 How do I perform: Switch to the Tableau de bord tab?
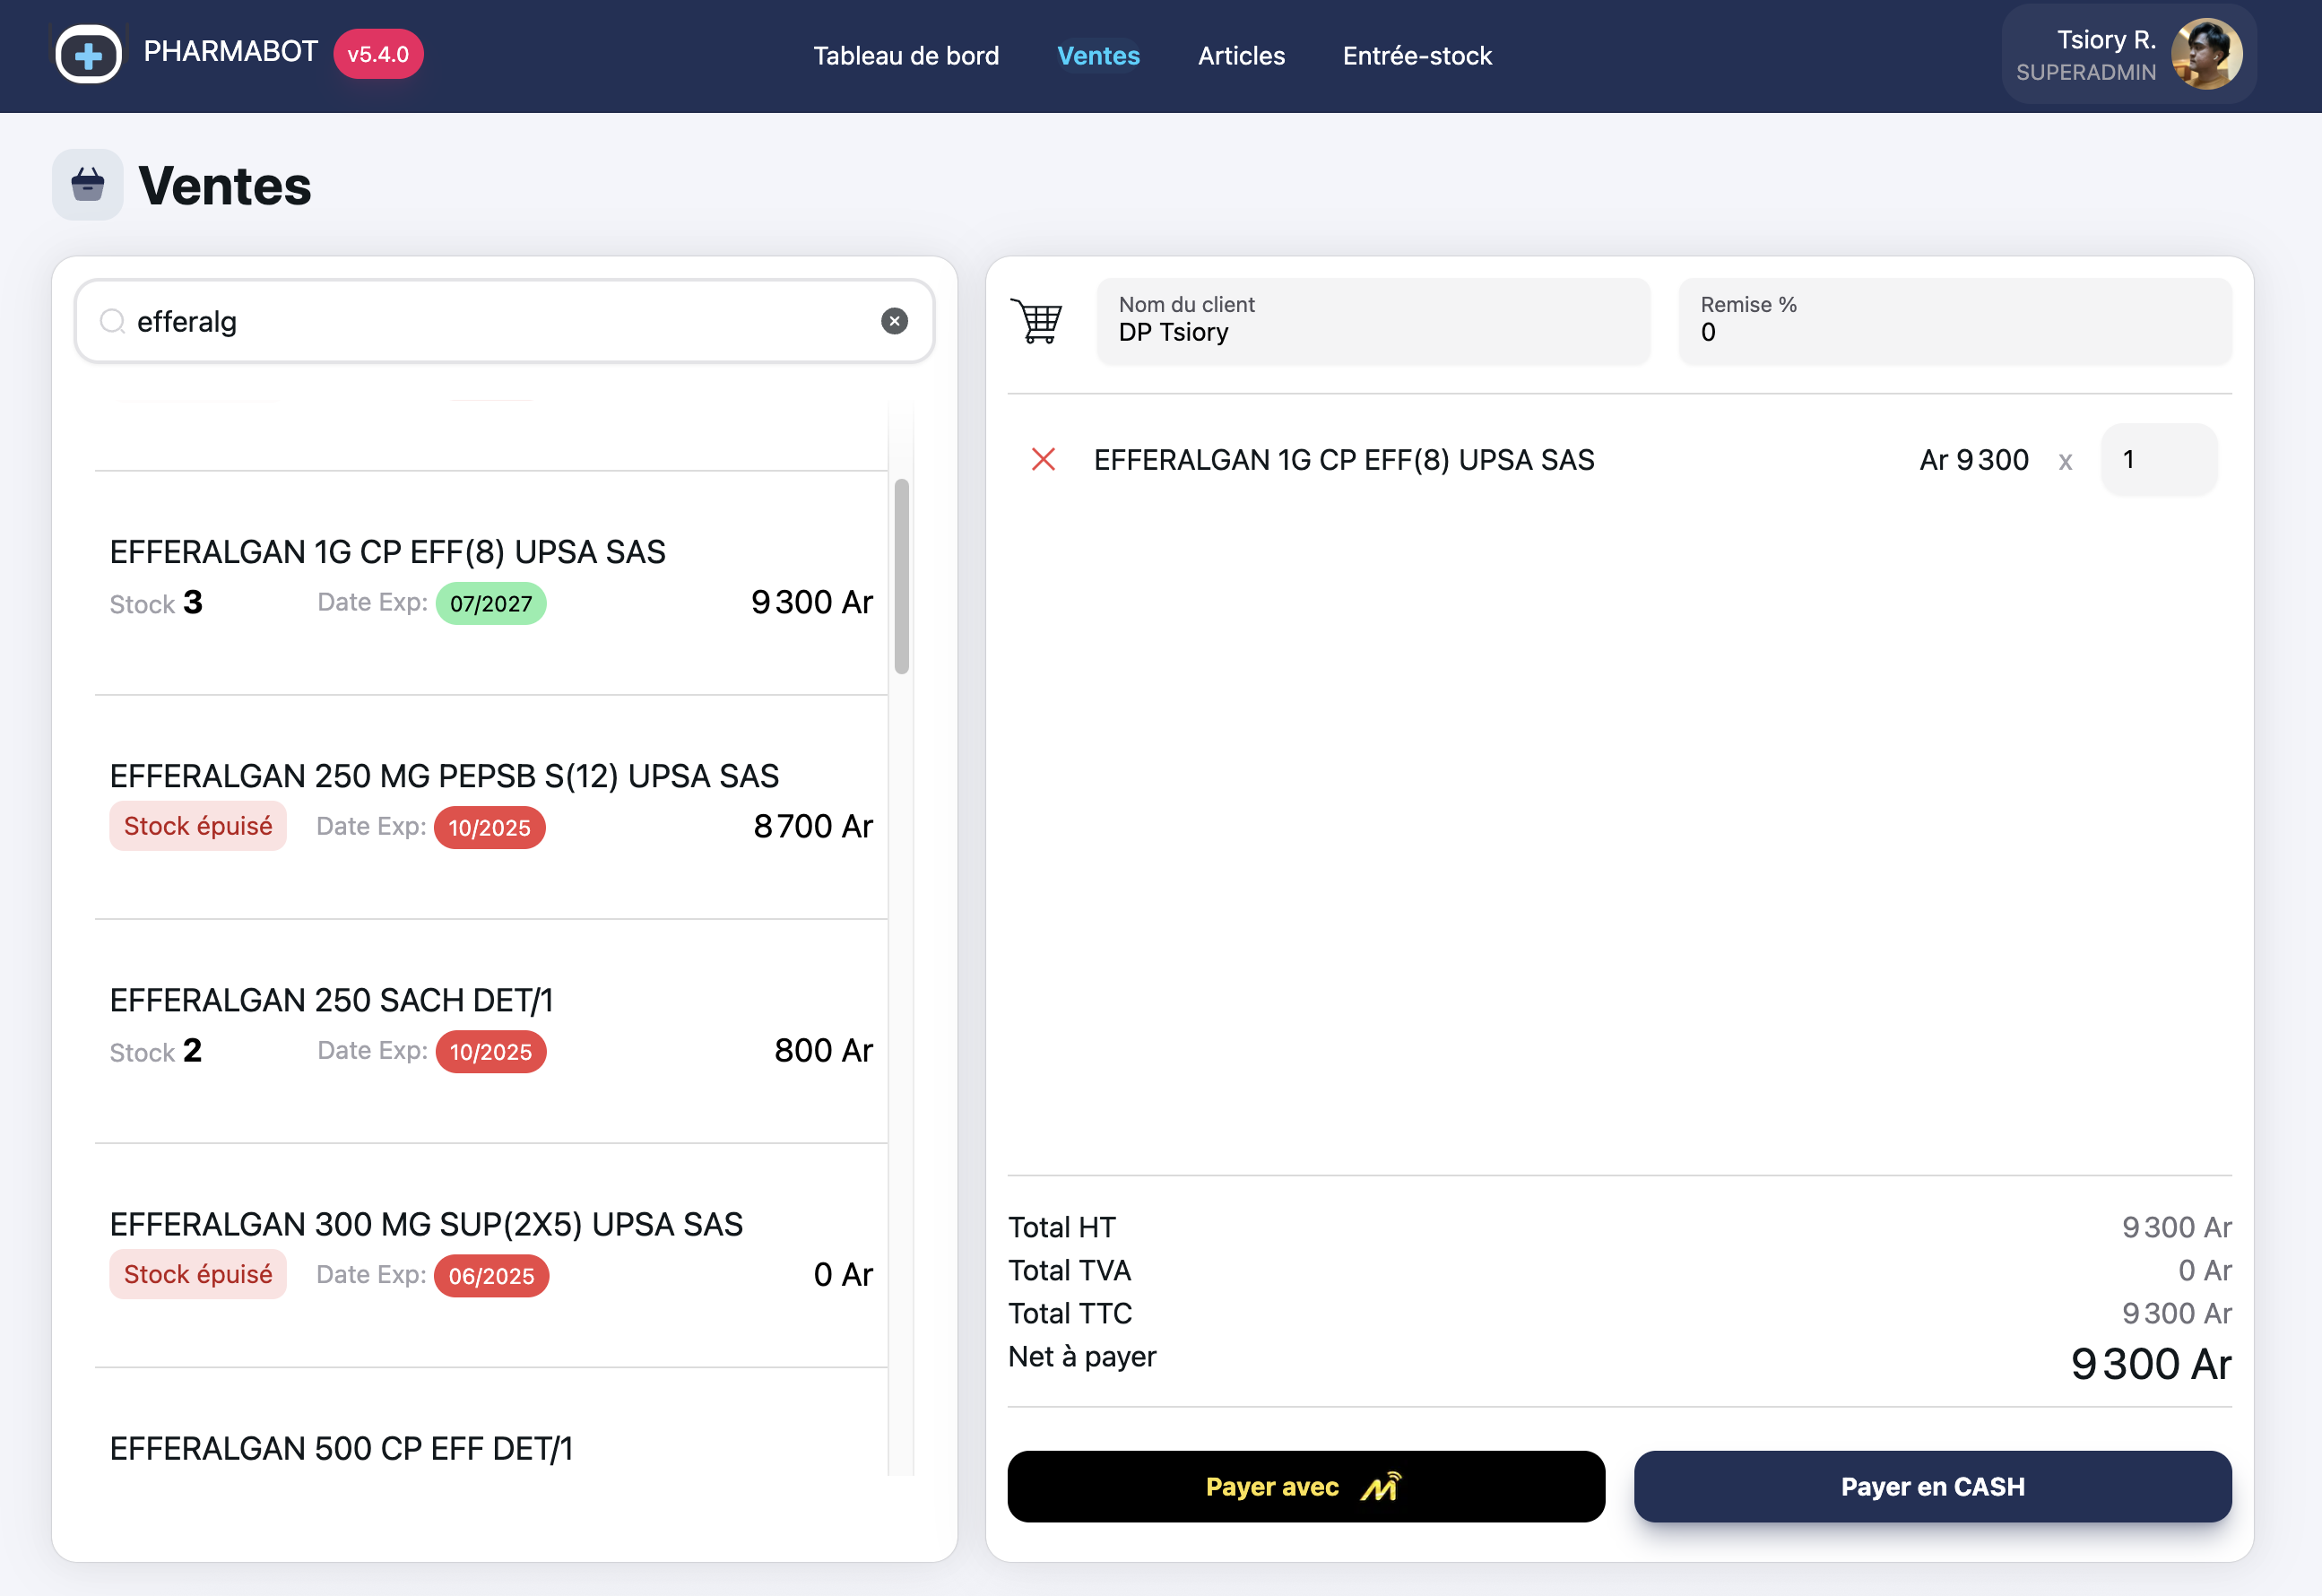pos(906,56)
